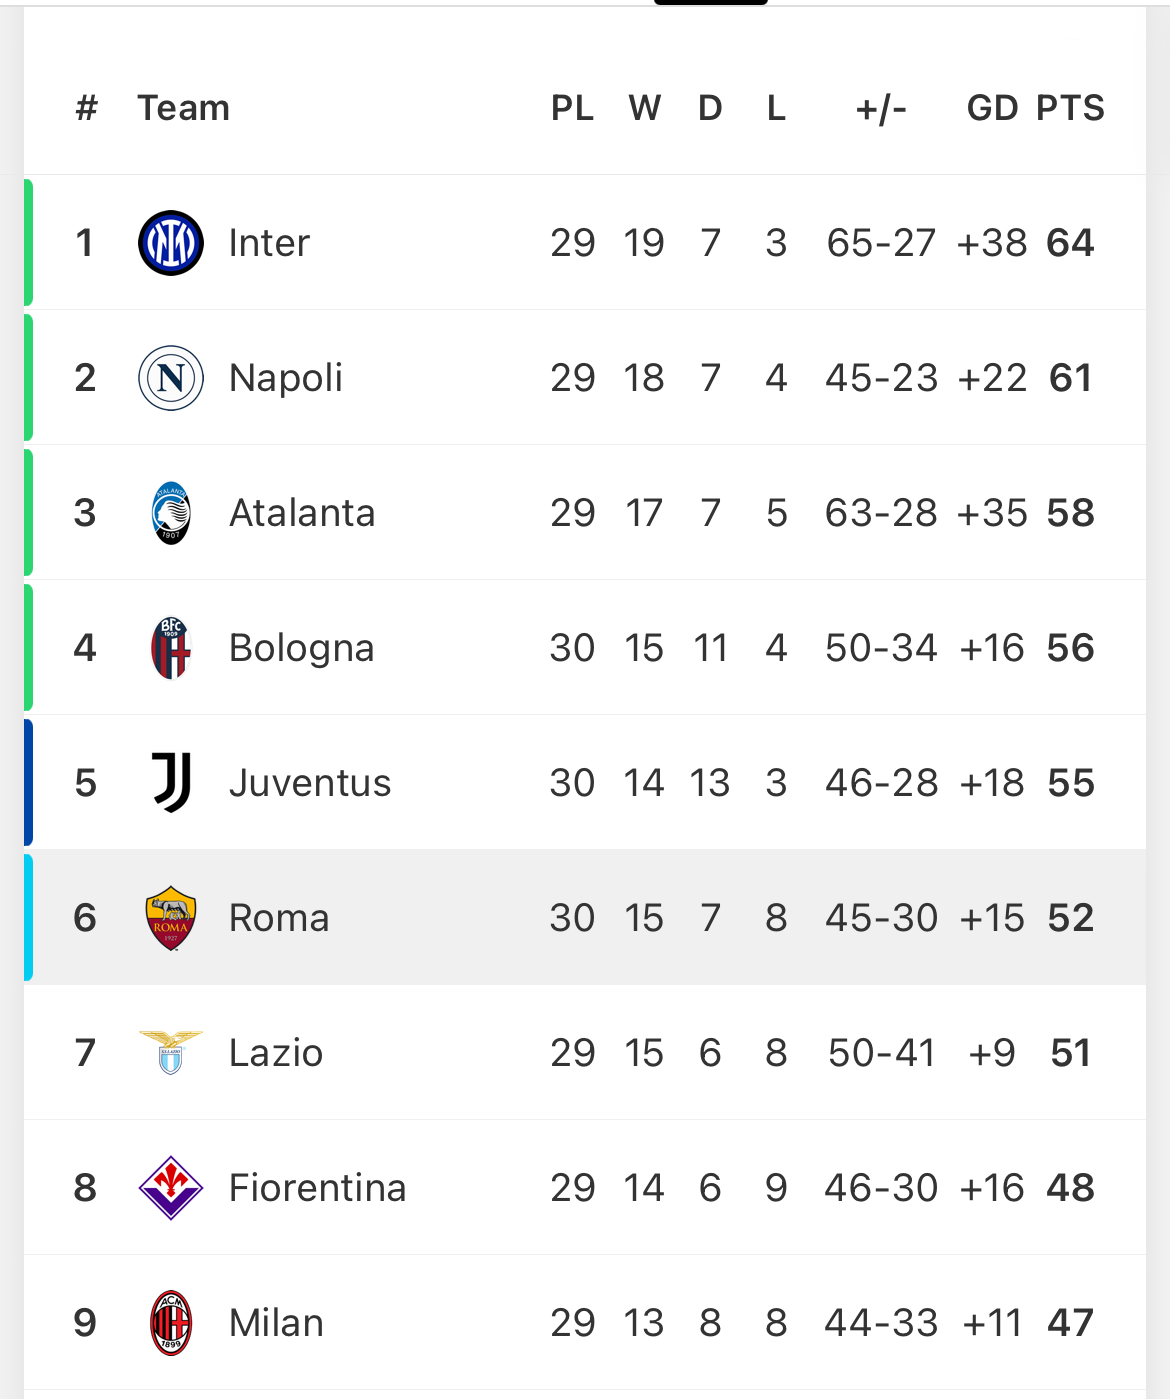Select the PTS column header
Image resolution: width=1170 pixels, height=1399 pixels.
point(1070,108)
